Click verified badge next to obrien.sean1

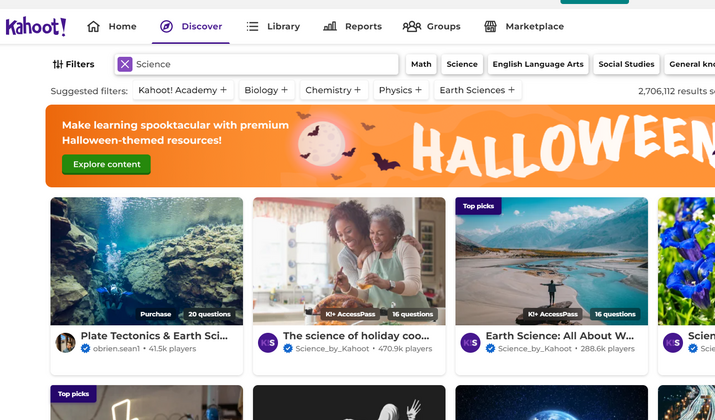pyautogui.click(x=85, y=348)
